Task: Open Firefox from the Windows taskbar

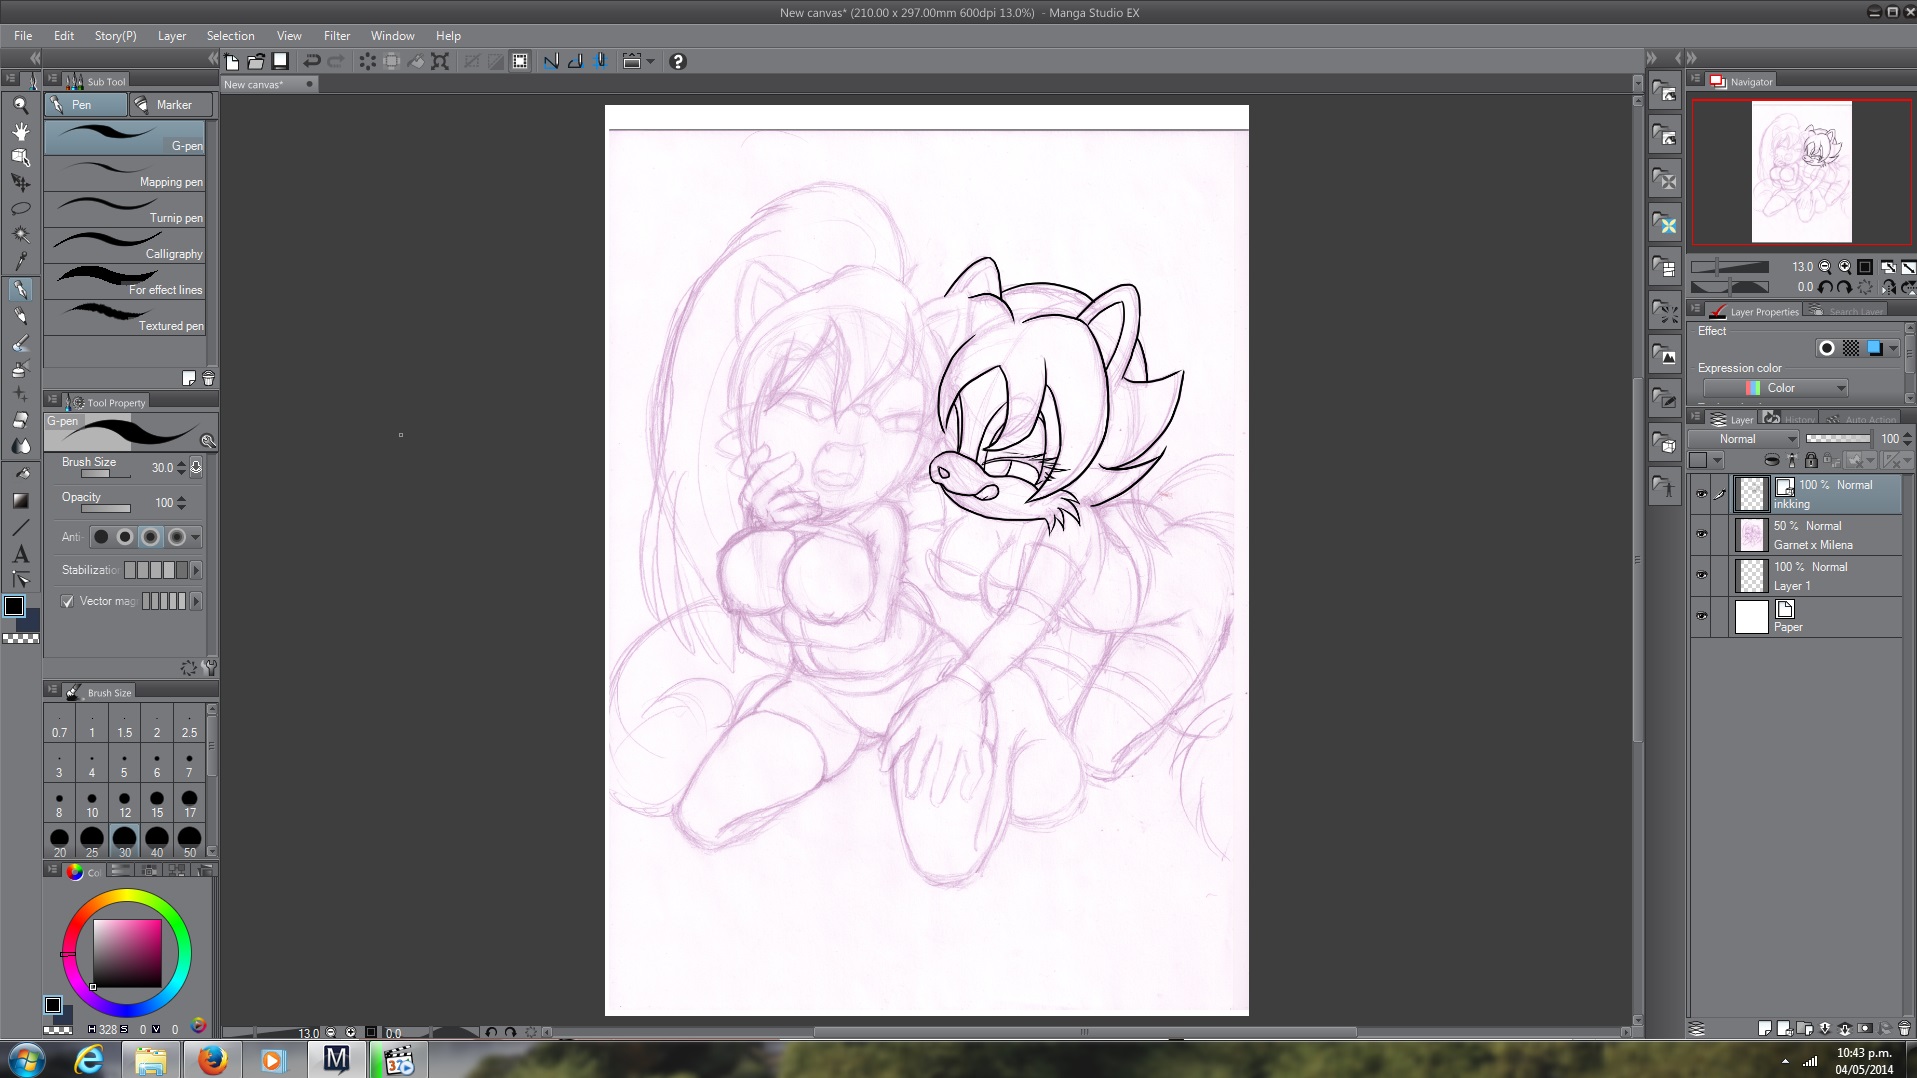Action: click(212, 1059)
